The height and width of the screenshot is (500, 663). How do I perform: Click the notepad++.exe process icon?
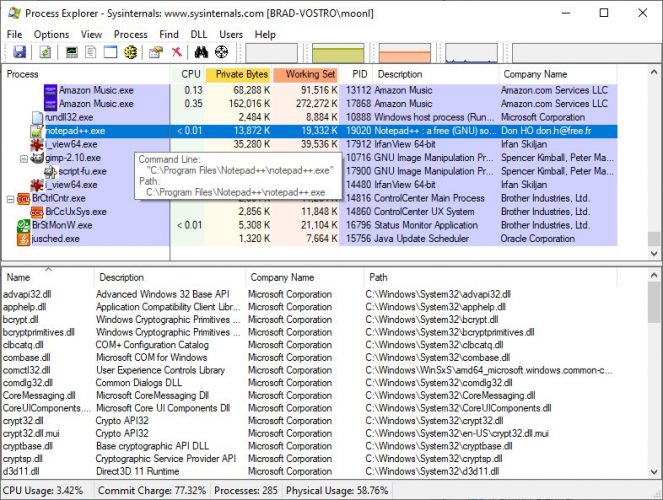pos(37,131)
